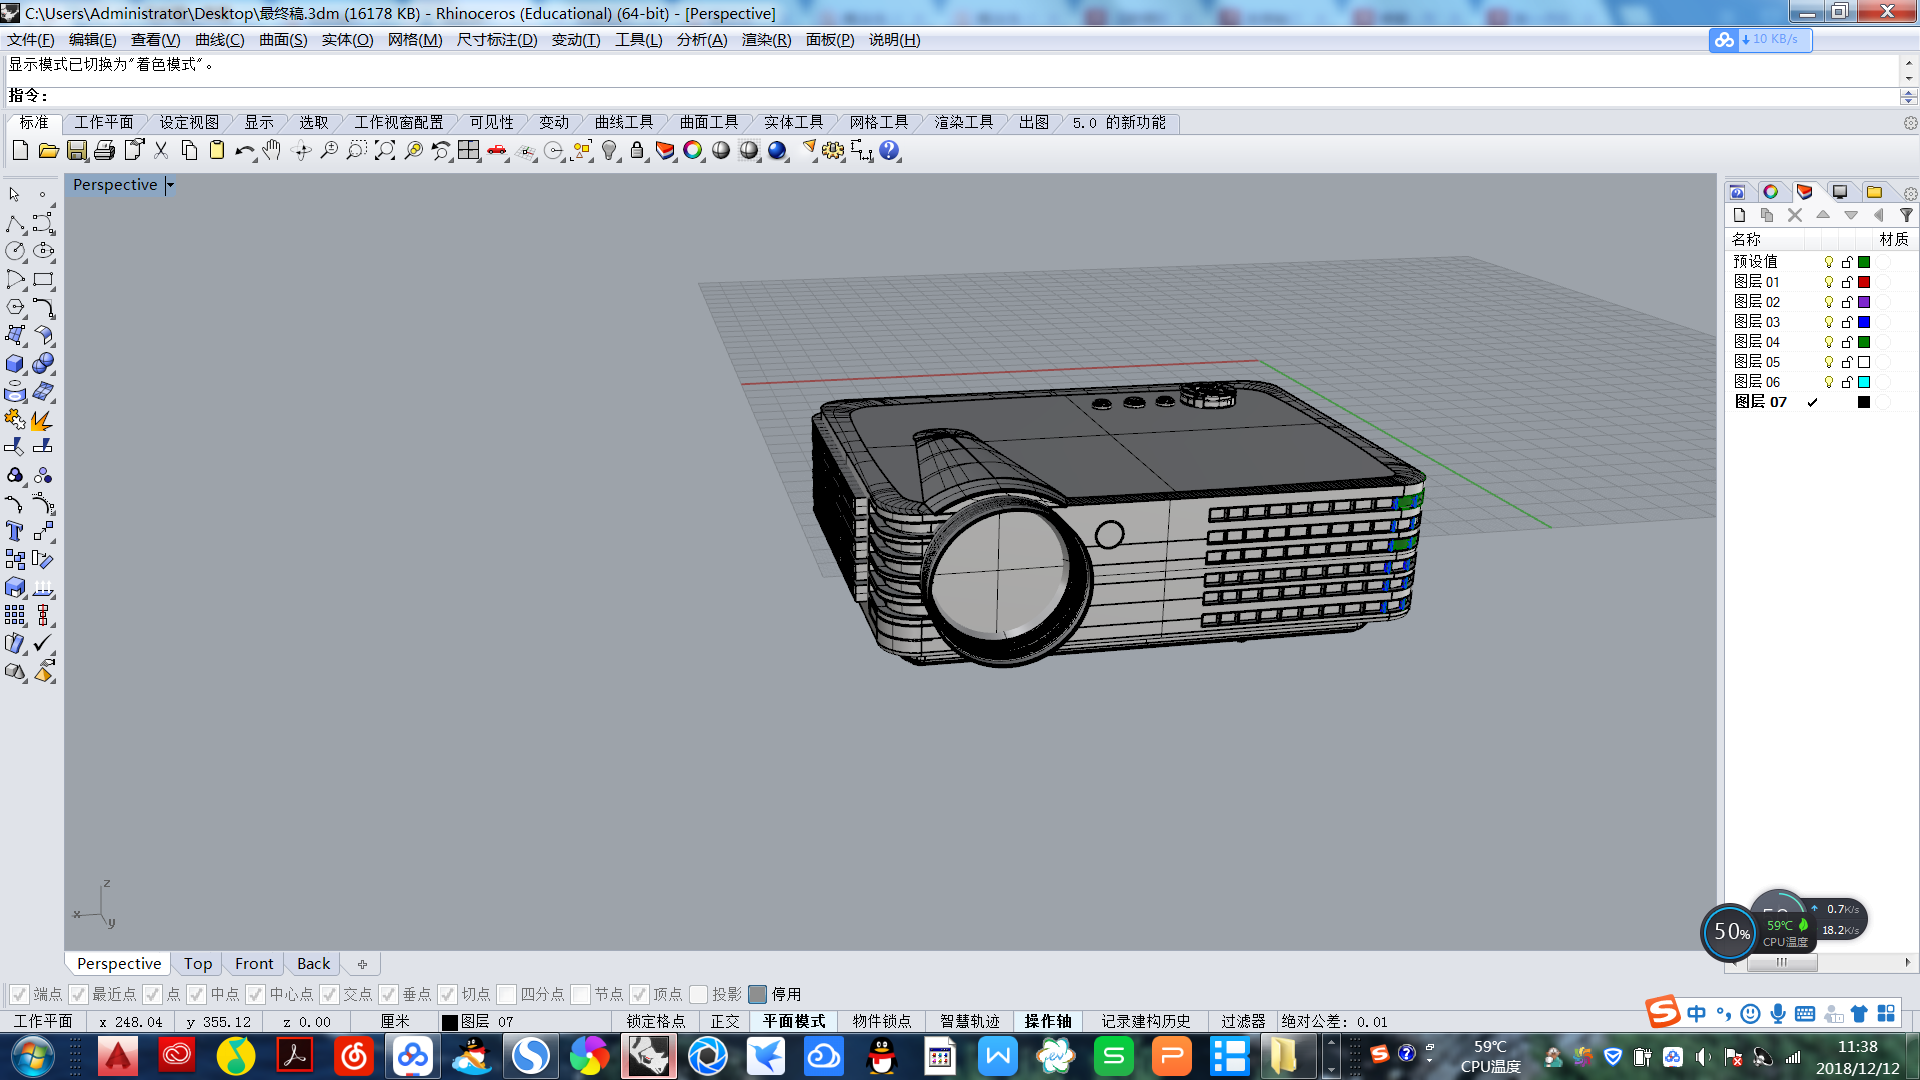This screenshot has height=1080, width=1920.
Task: Select the blue render sphere icon
Action: point(777,151)
